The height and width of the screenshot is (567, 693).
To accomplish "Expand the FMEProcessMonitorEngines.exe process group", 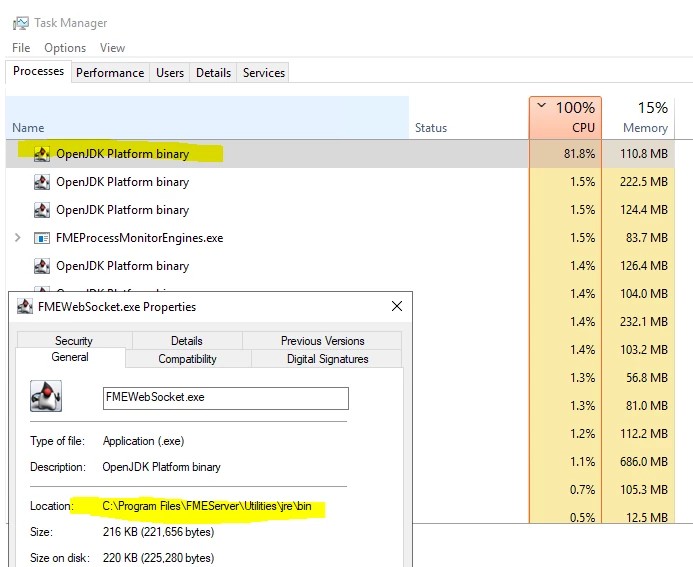I will coord(18,238).
